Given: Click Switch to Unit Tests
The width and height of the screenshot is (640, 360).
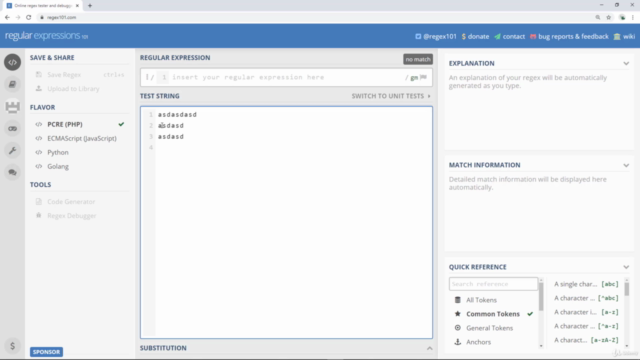Looking at the screenshot, I should [391, 96].
